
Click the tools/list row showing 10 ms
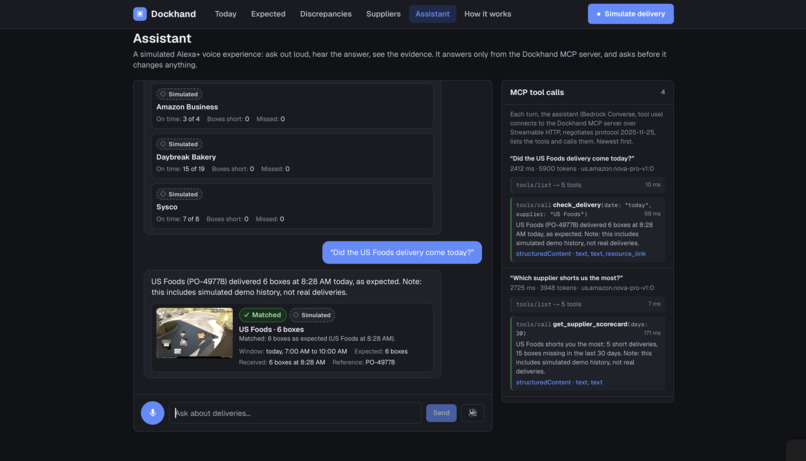coord(588,185)
